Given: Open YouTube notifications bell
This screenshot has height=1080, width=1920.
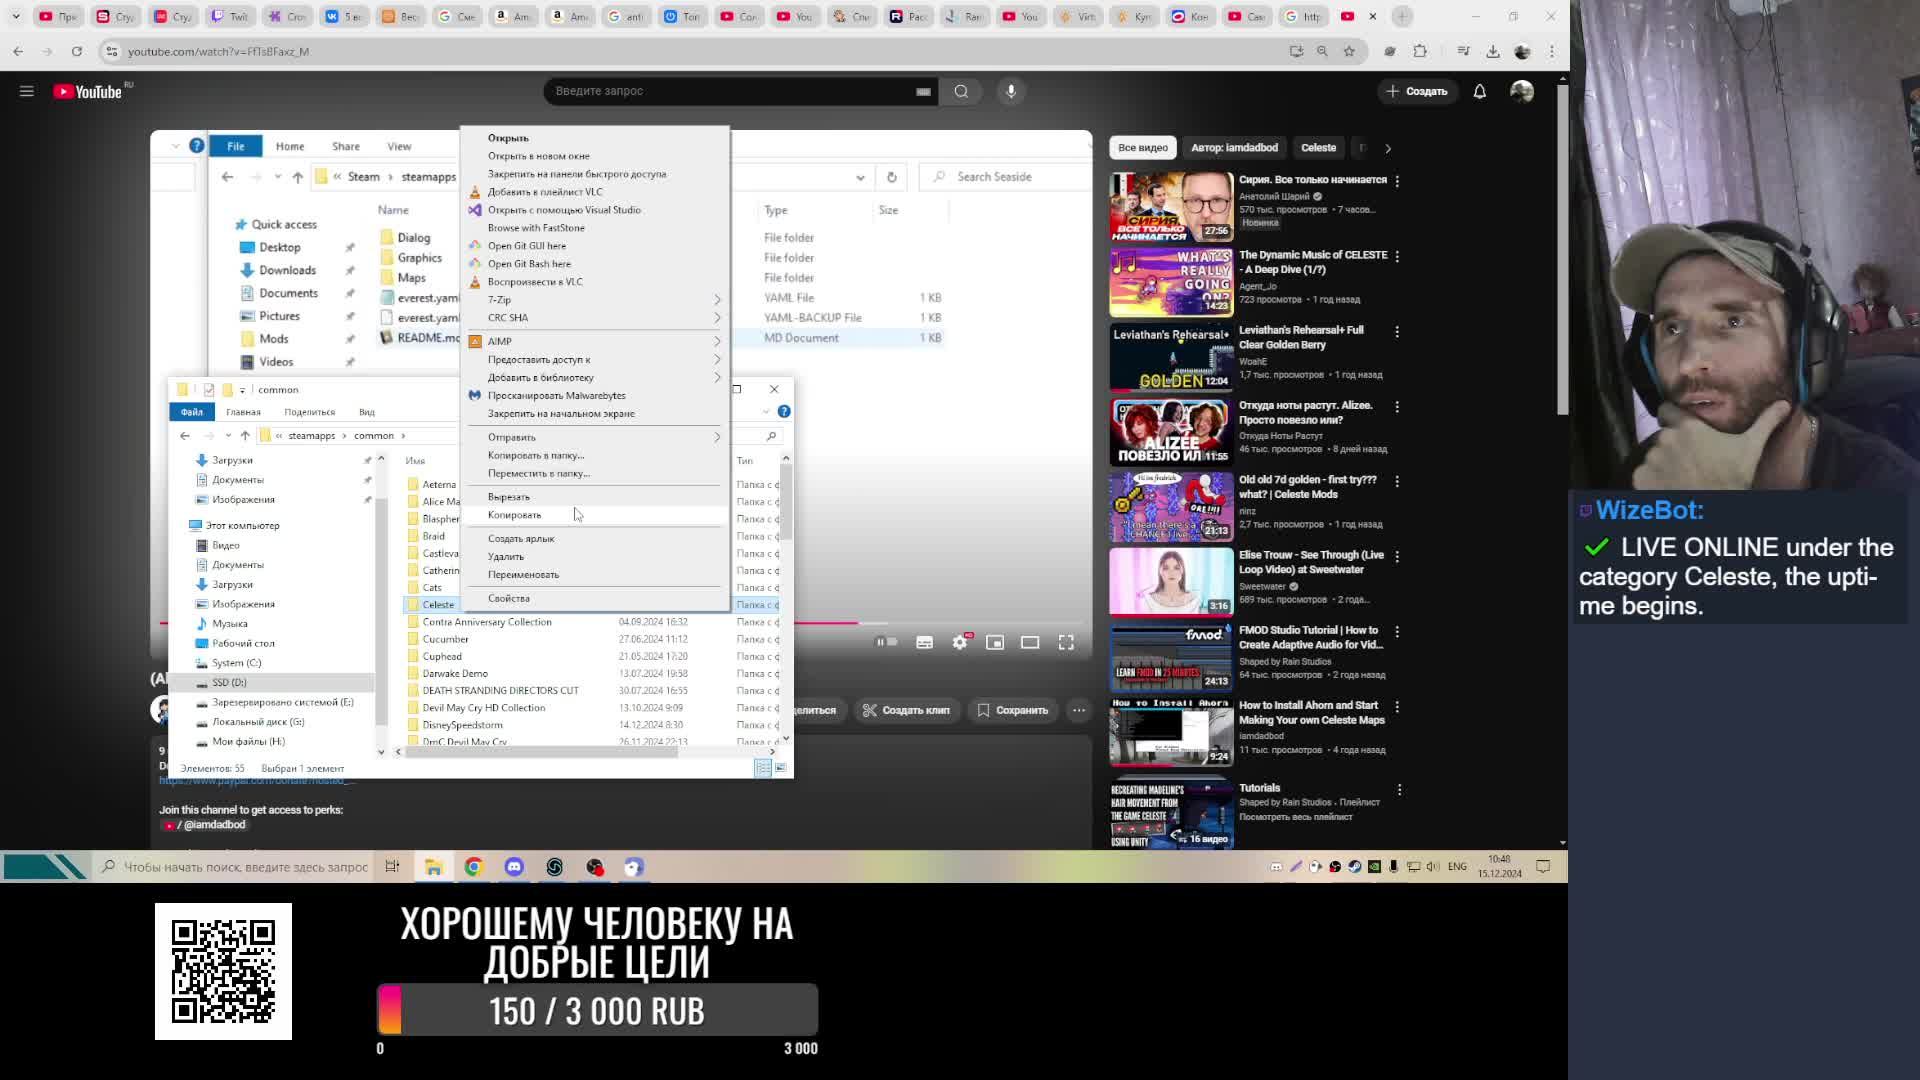Looking at the screenshot, I should point(1479,91).
